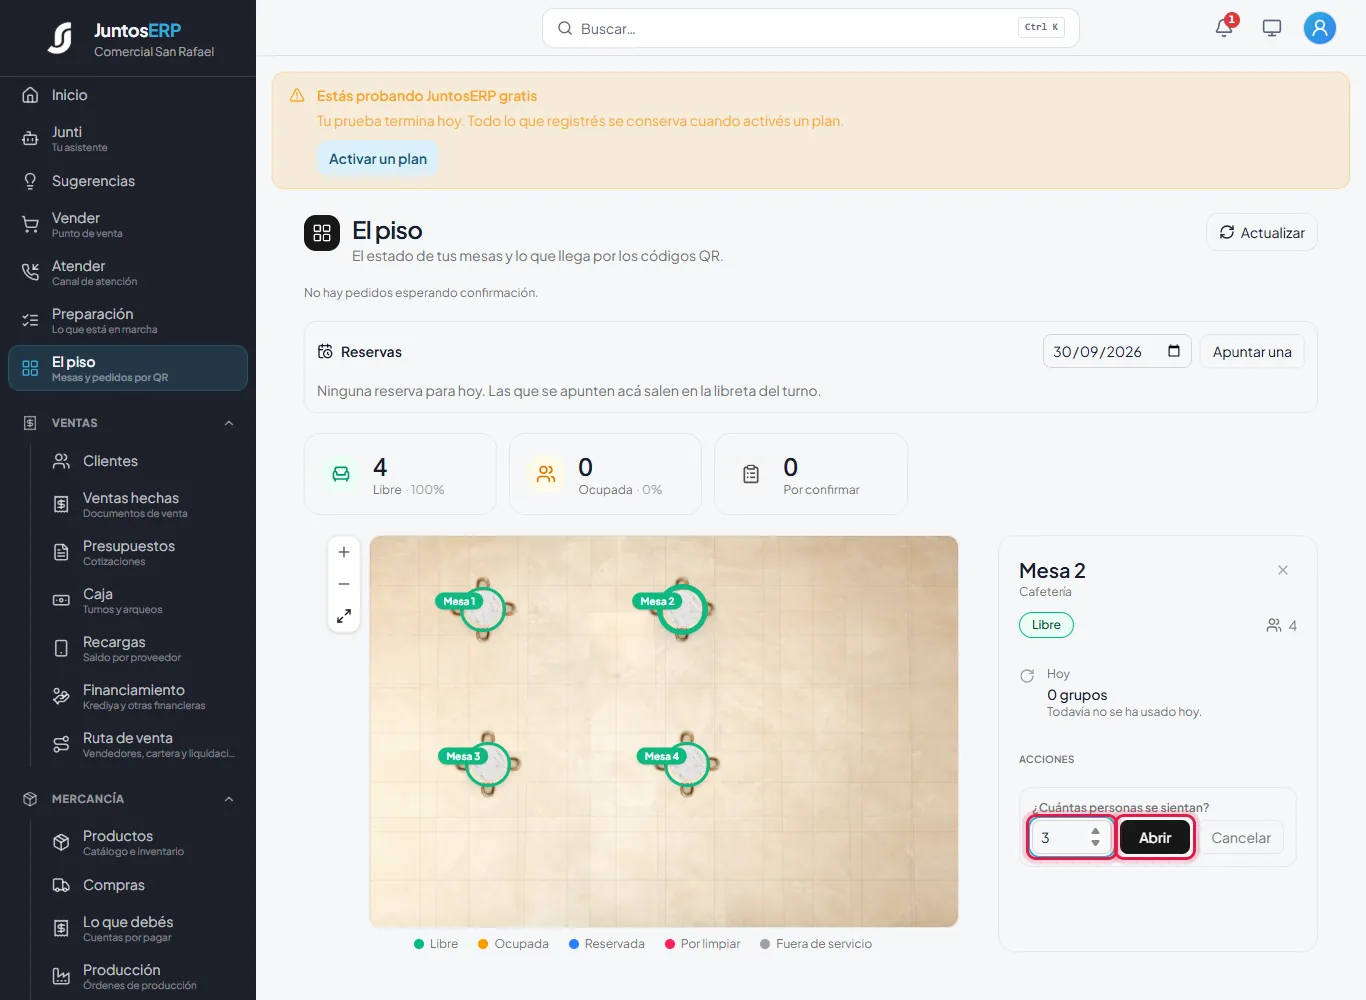The width and height of the screenshot is (1366, 1000).
Task: Zoom in on the floor map
Action: pos(344,552)
